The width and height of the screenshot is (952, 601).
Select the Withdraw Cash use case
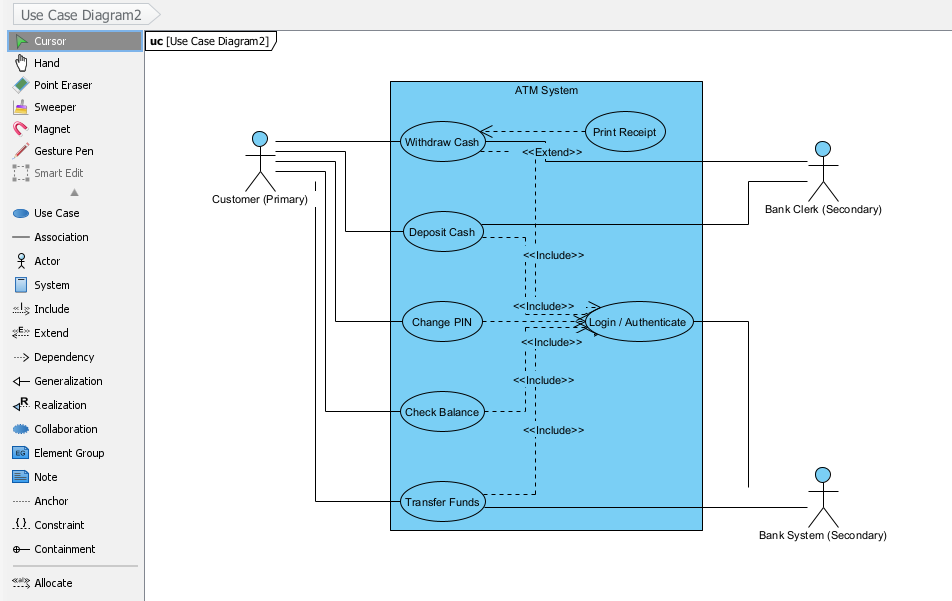442,142
